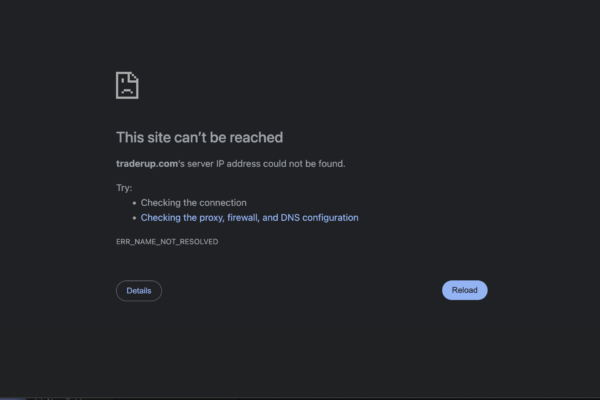Image resolution: width=600 pixels, height=400 pixels.
Task: Click the 'Checking the connection' suggestion
Action: (x=194, y=203)
